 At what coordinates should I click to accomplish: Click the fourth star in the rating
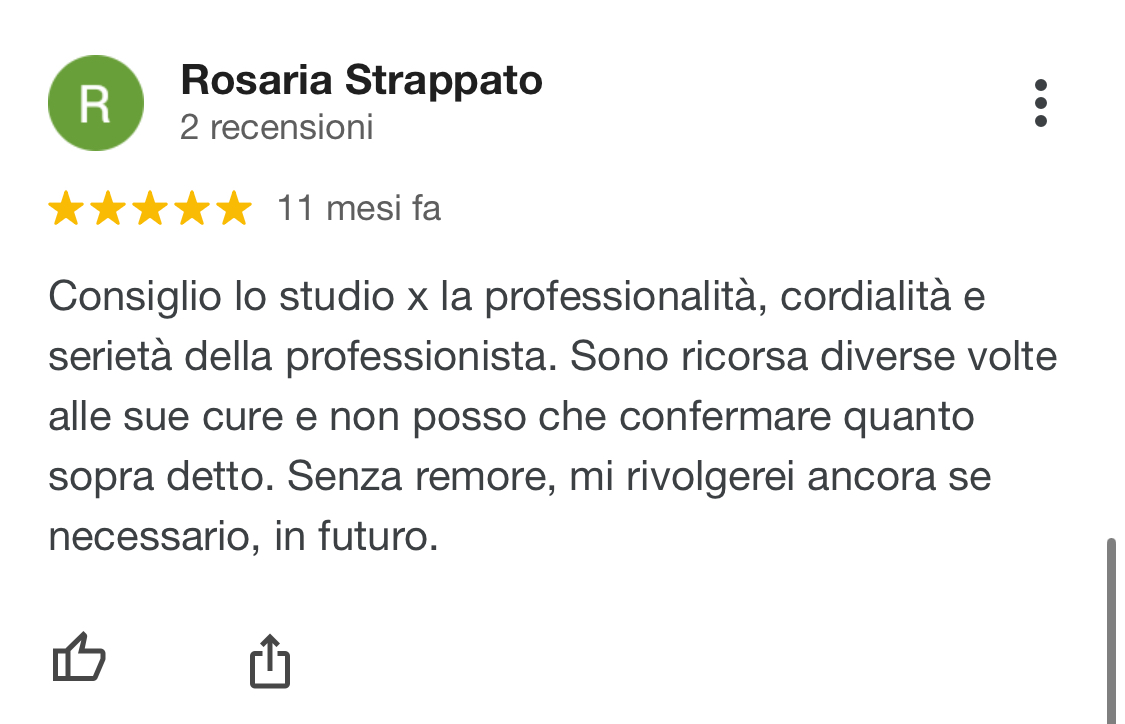pos(189,209)
